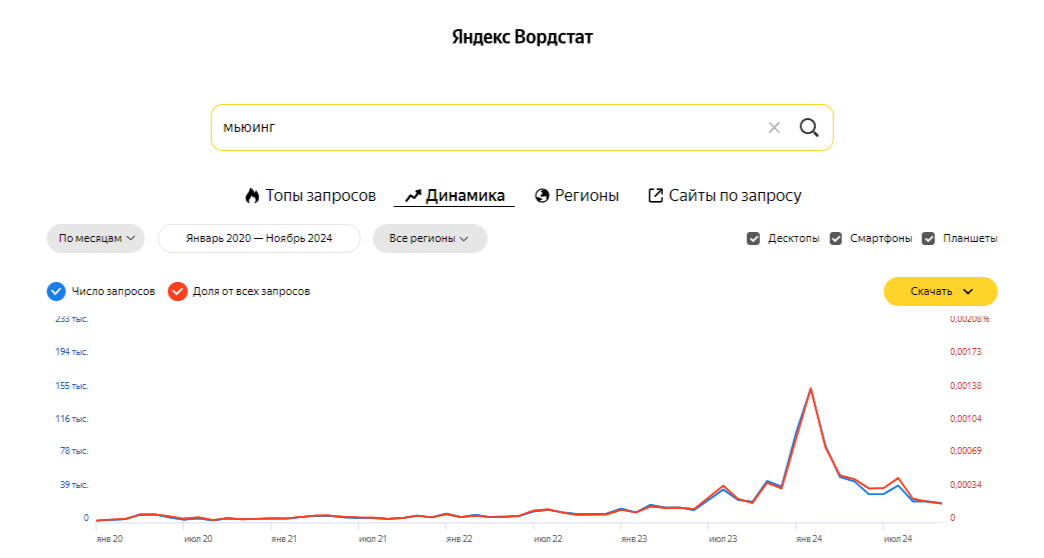Expand the Все регионы dropdown

[430, 238]
